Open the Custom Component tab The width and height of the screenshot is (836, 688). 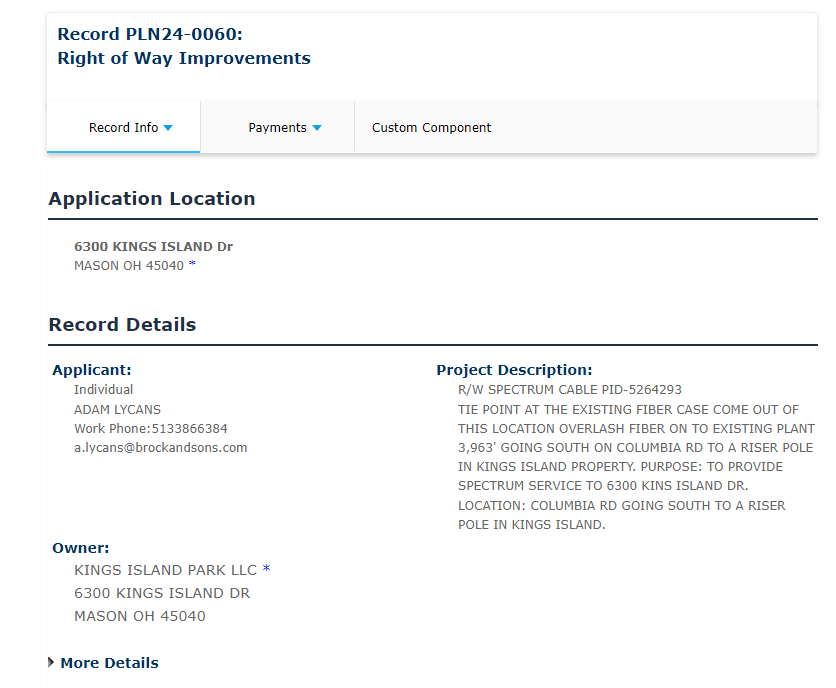[431, 128]
